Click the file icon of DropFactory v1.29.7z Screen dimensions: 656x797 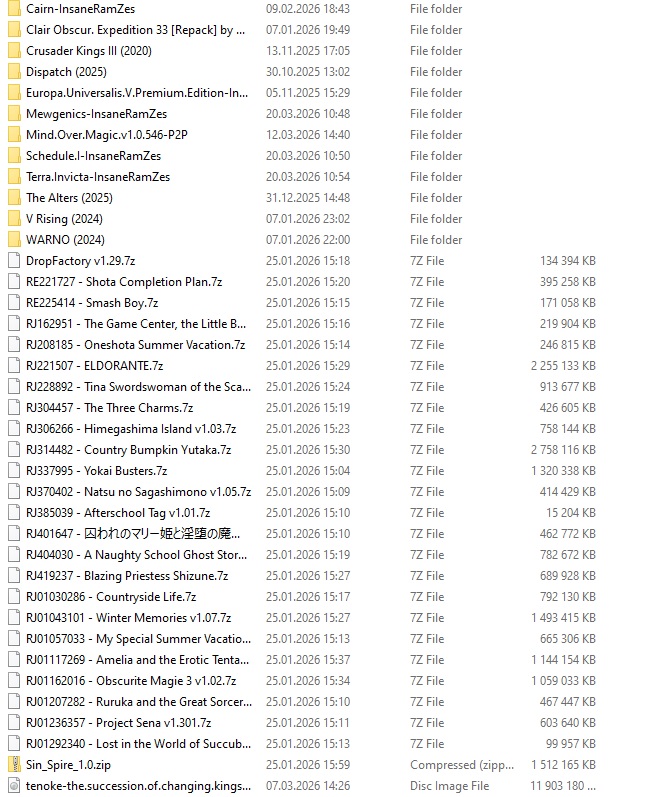click(14, 261)
